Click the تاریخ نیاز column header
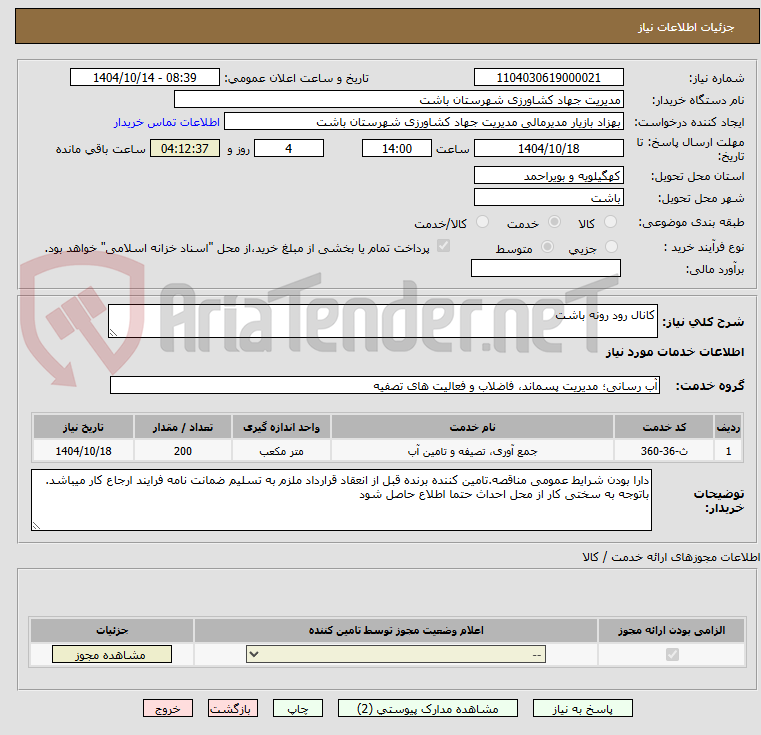The width and height of the screenshot is (761, 735). [x=83, y=427]
